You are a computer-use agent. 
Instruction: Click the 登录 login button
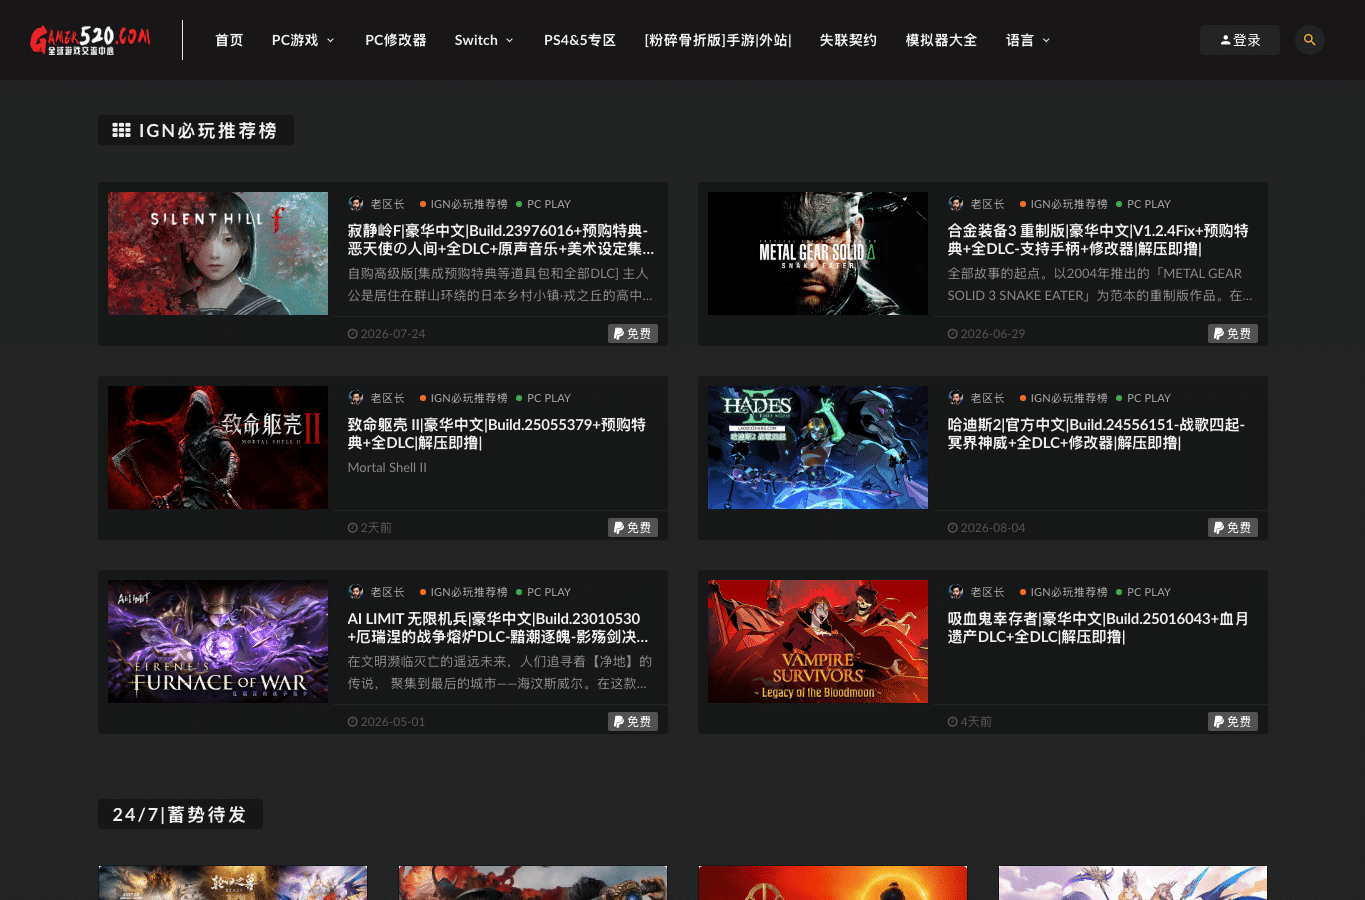point(1240,40)
